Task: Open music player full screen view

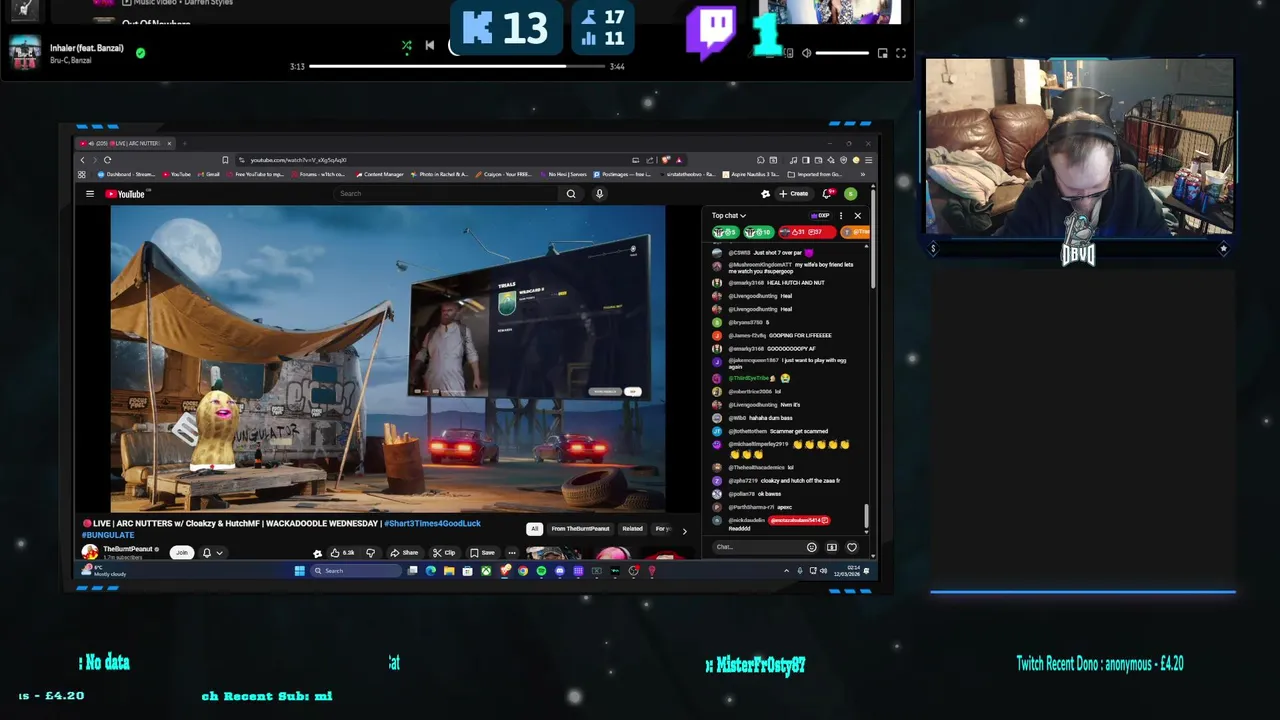Action: [x=901, y=53]
